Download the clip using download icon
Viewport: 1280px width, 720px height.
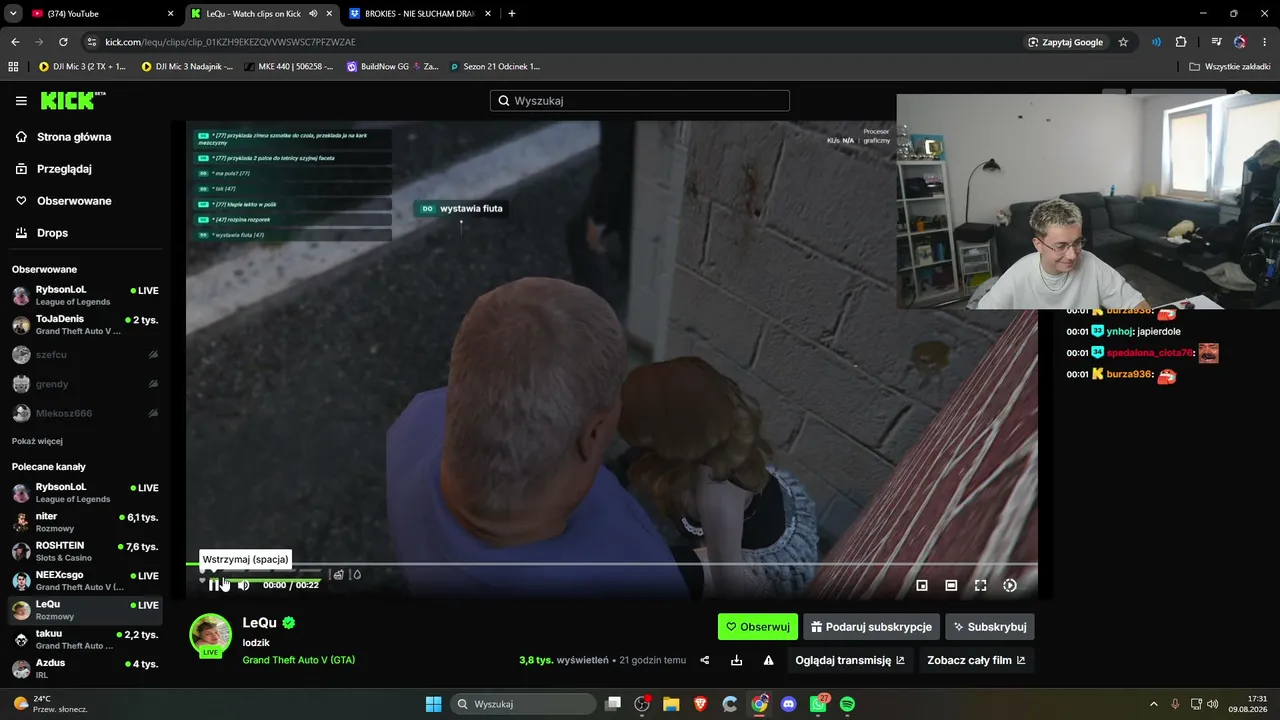click(737, 660)
